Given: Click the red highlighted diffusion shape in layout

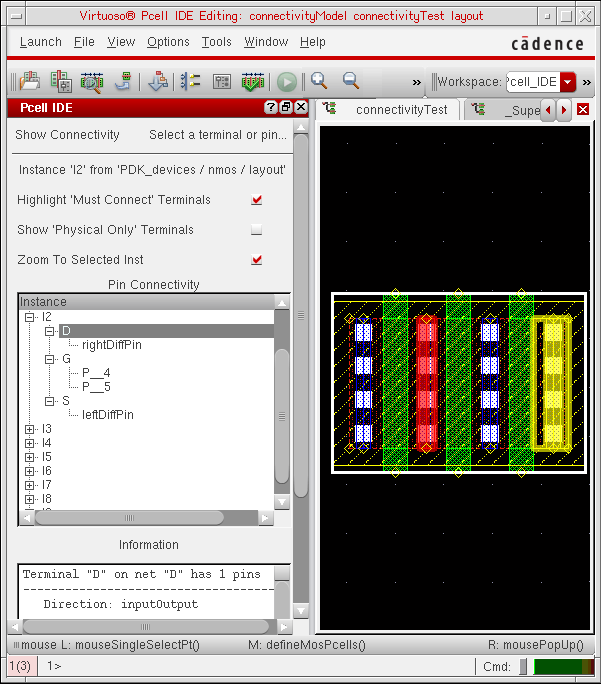Looking at the screenshot, I should [x=427, y=383].
